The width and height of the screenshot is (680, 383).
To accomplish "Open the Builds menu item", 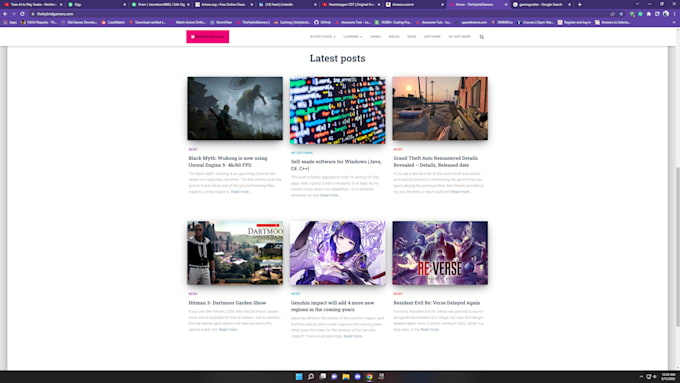I will tap(394, 37).
